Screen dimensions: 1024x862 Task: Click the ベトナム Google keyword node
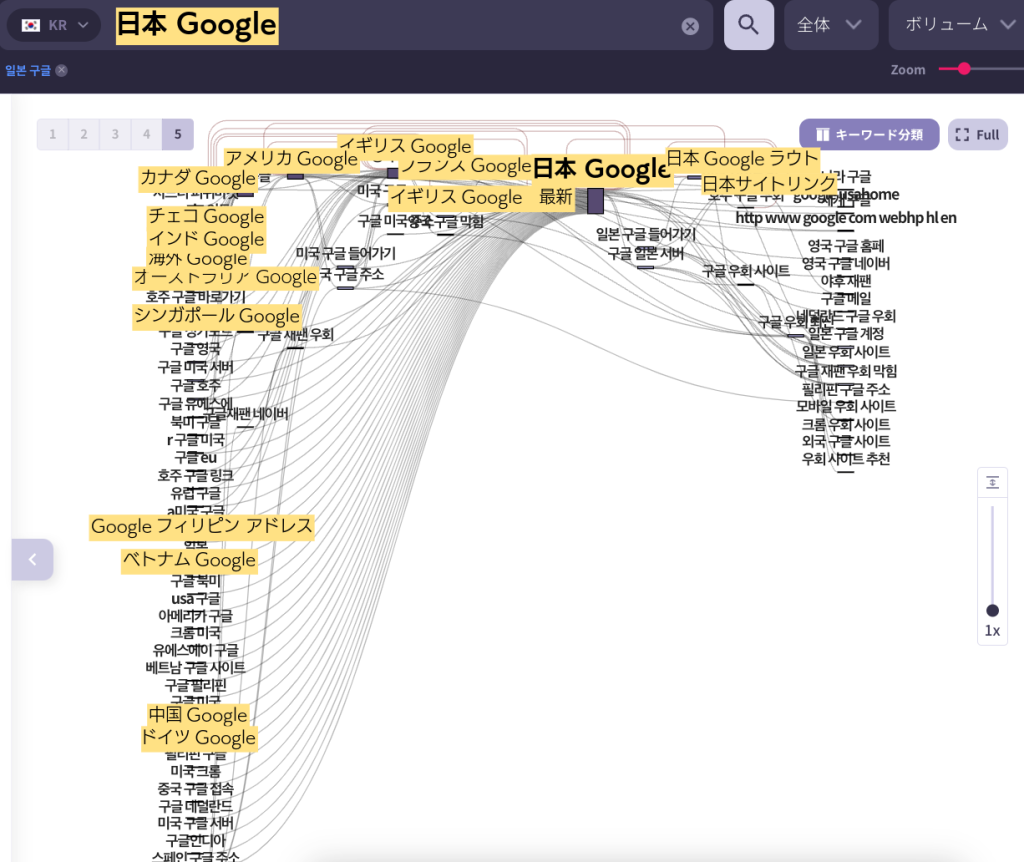[189, 560]
